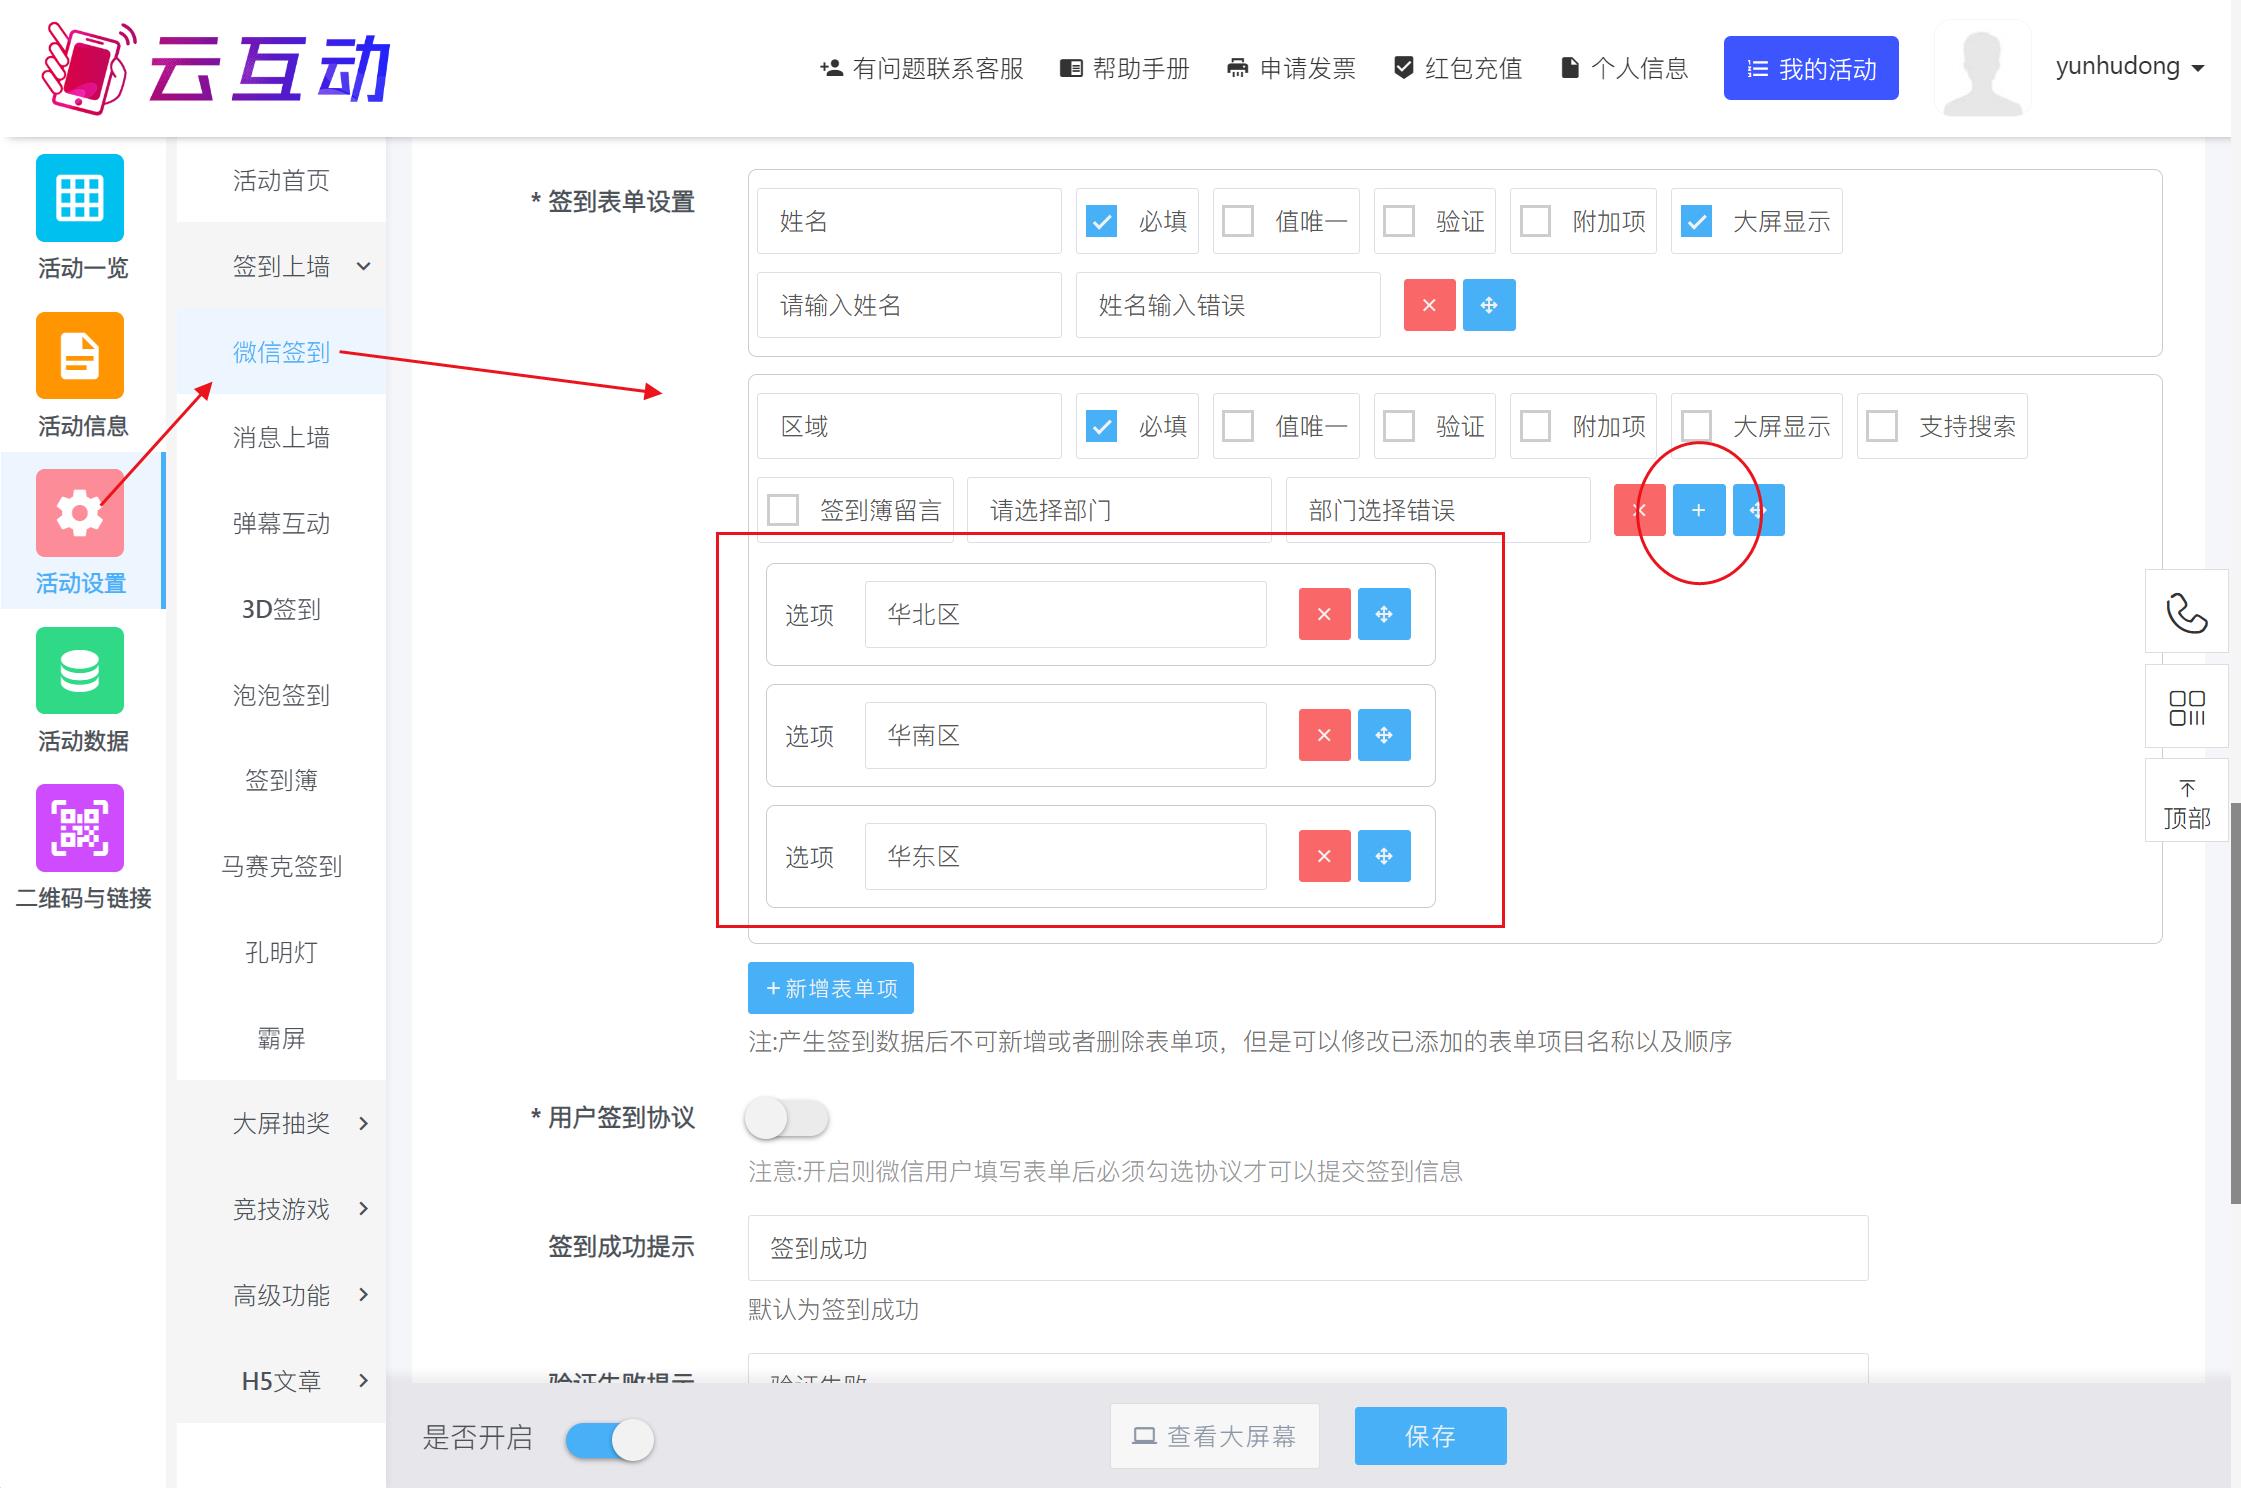Click the 签到成功提示 input field
Viewport: 2241px width, 1488px height.
(1307, 1248)
